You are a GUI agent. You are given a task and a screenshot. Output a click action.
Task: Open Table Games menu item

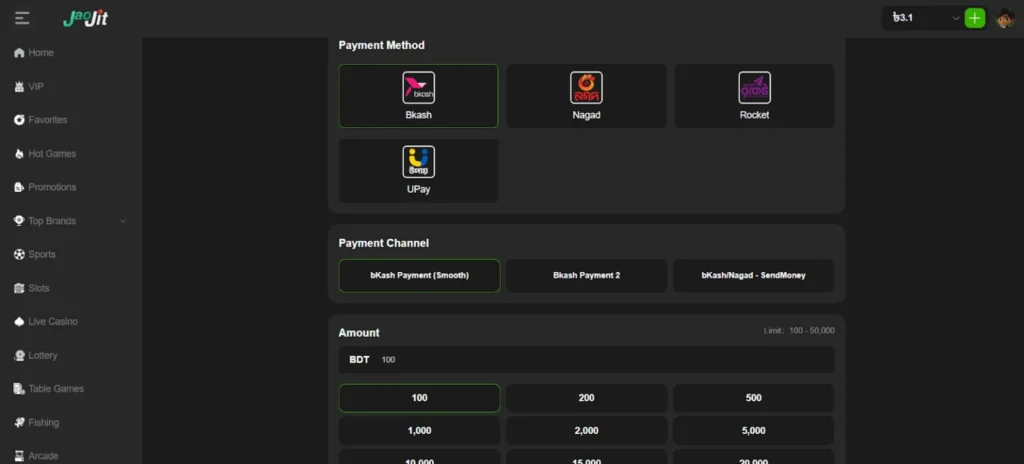coord(56,389)
